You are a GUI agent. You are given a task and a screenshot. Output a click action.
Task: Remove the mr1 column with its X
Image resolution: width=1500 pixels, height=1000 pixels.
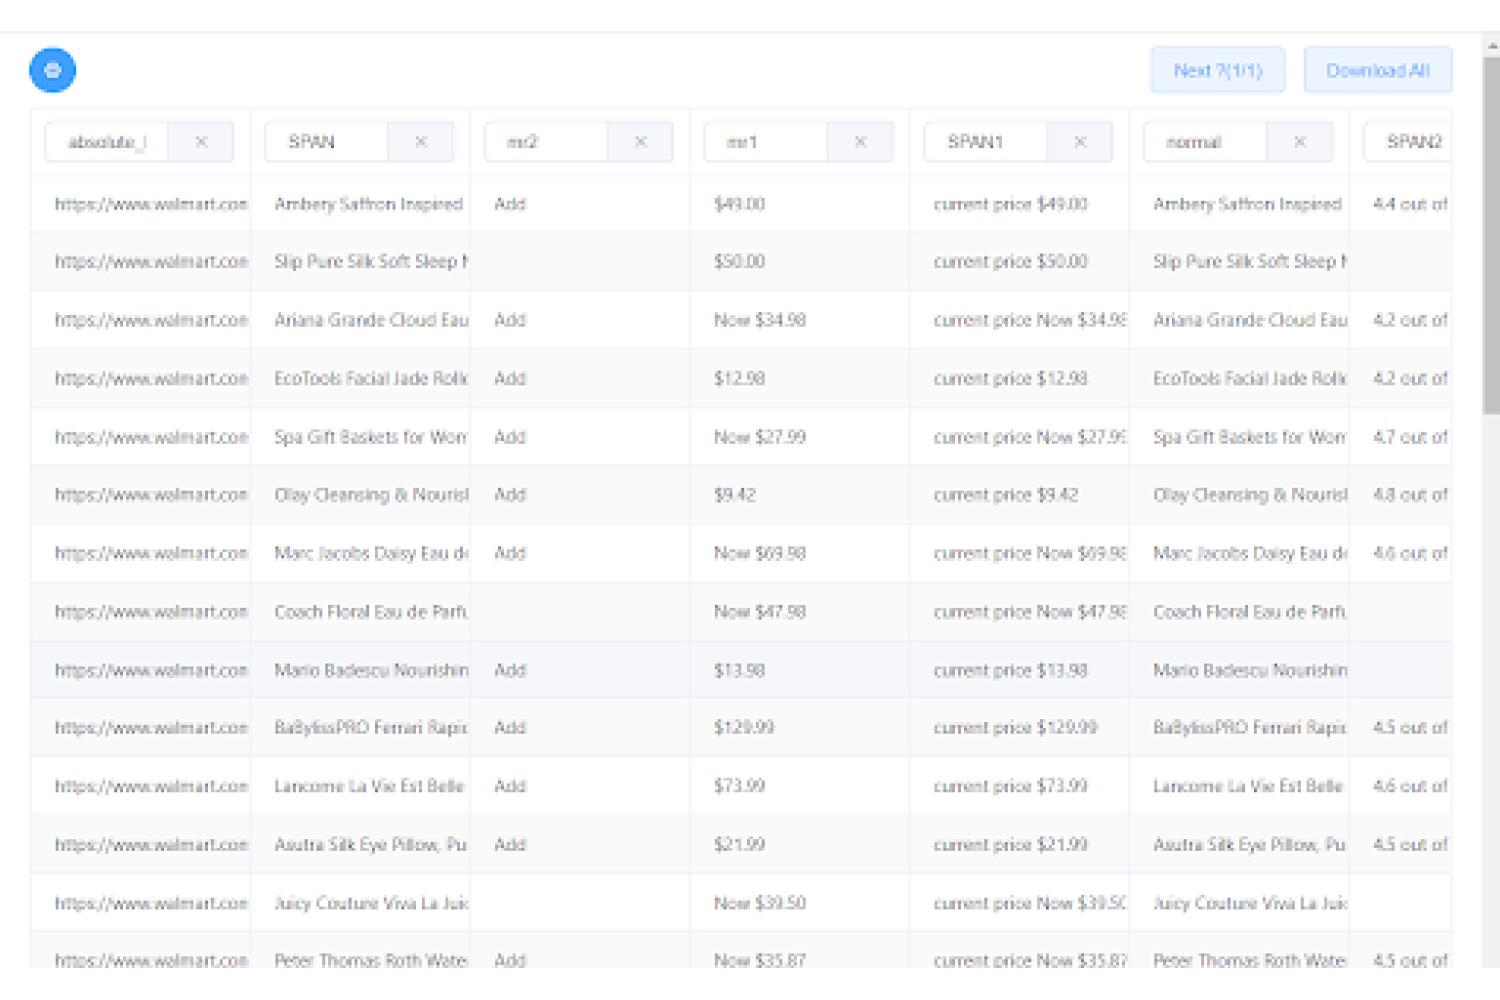tap(860, 142)
